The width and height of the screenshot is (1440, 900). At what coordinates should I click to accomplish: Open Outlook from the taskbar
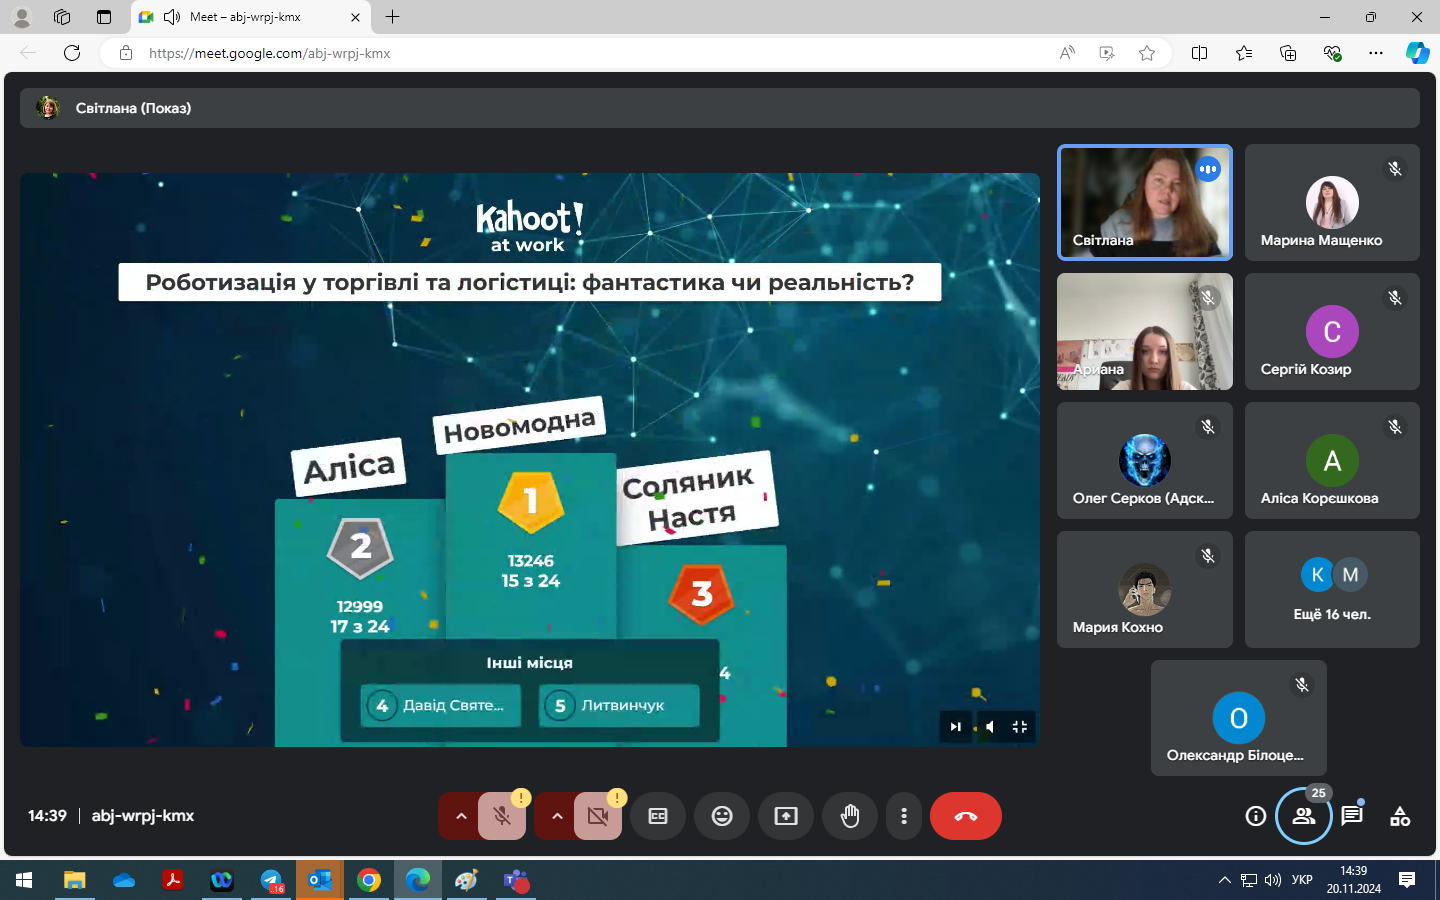[320, 880]
